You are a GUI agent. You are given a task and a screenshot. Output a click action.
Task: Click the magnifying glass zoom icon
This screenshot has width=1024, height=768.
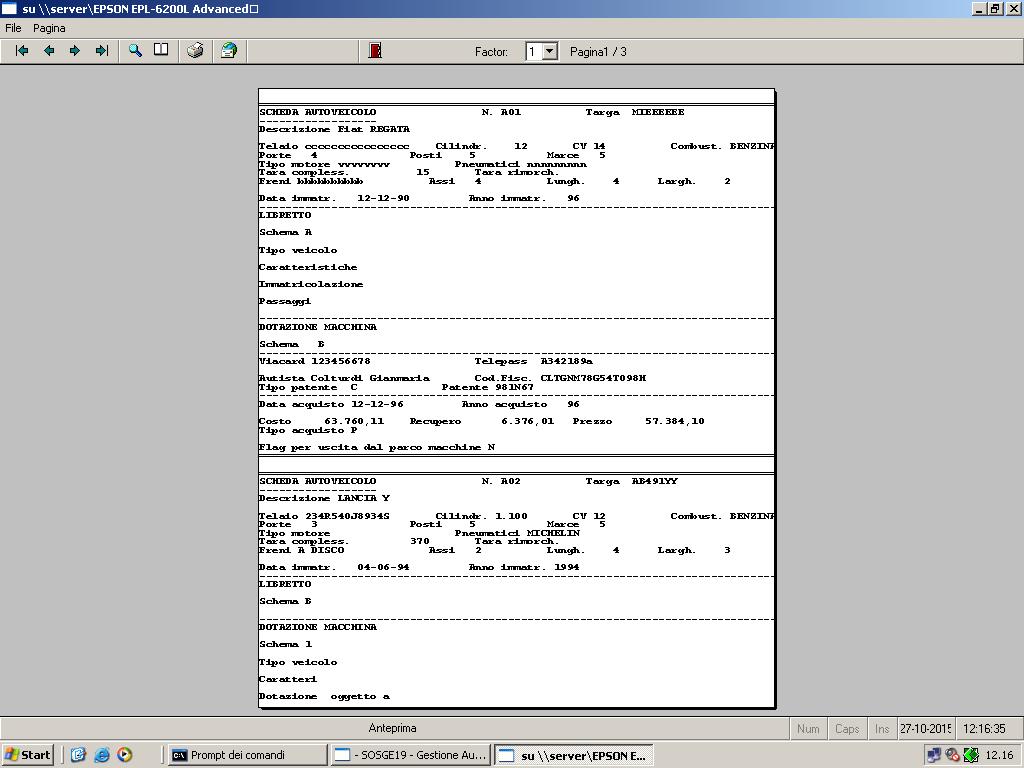pyautogui.click(x=135, y=51)
